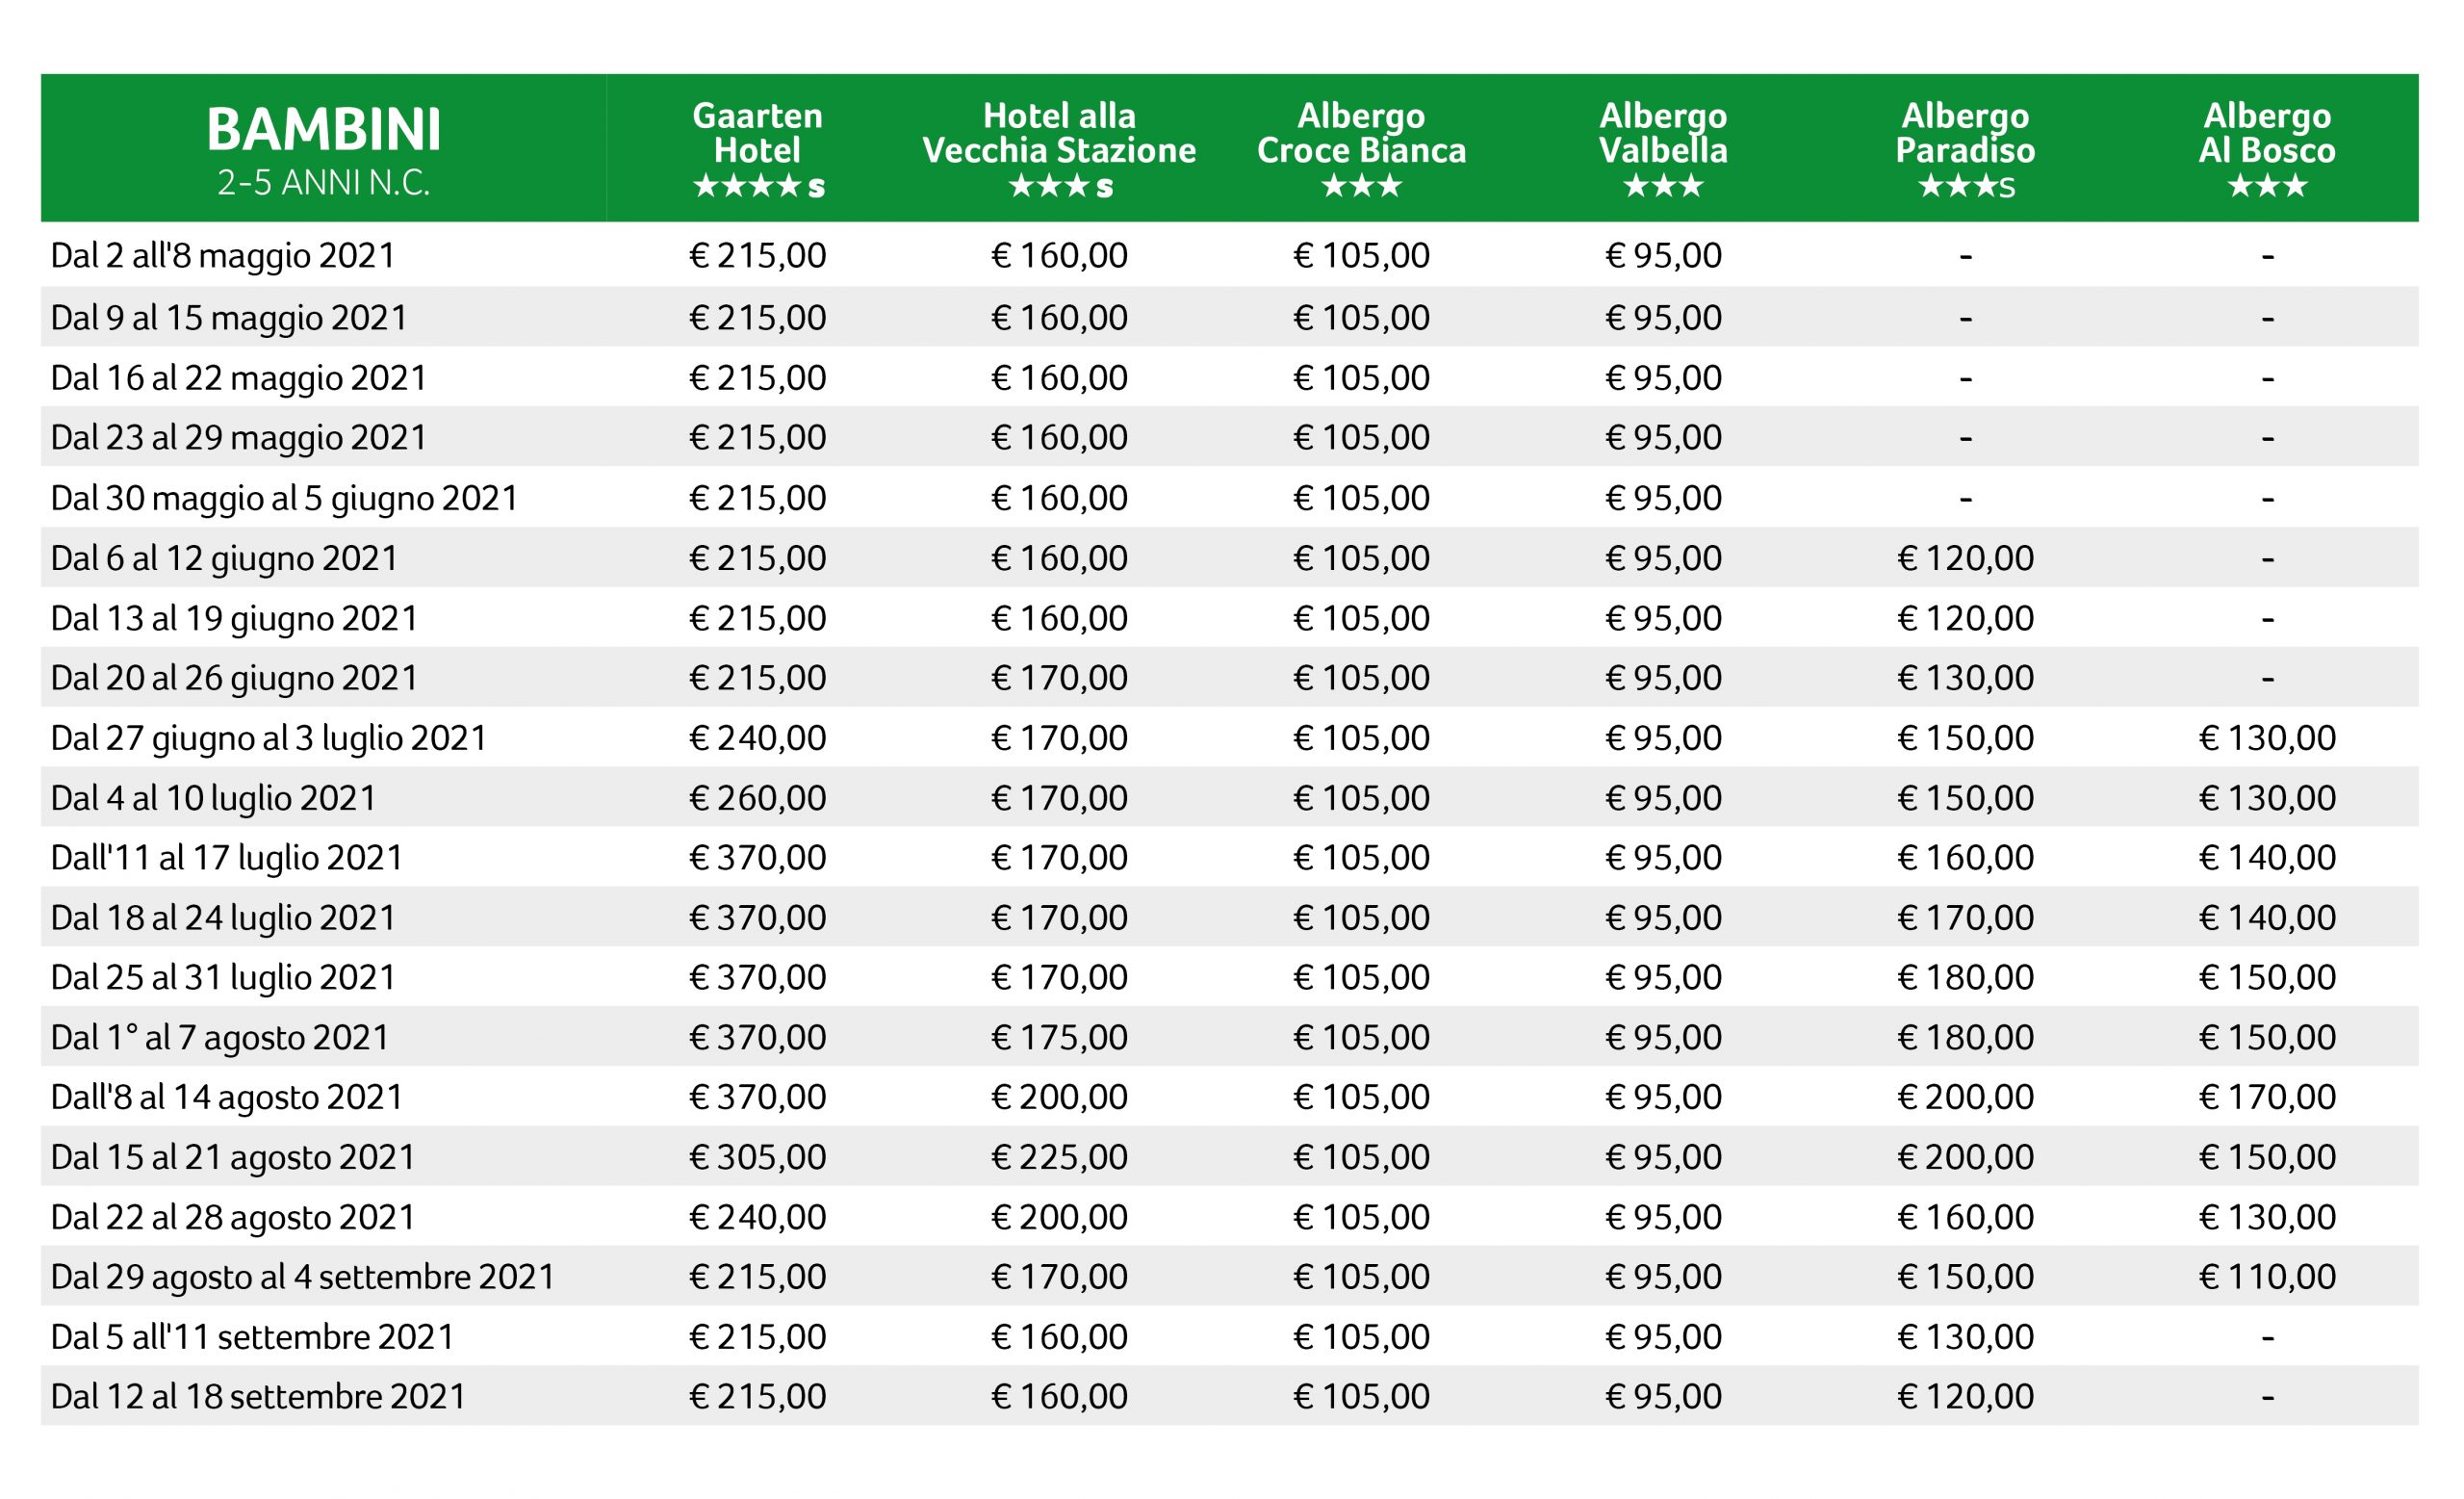2464x1499 pixels.
Task: Select row Dal 2 all'8 maggio 2021
Action: (1230, 255)
